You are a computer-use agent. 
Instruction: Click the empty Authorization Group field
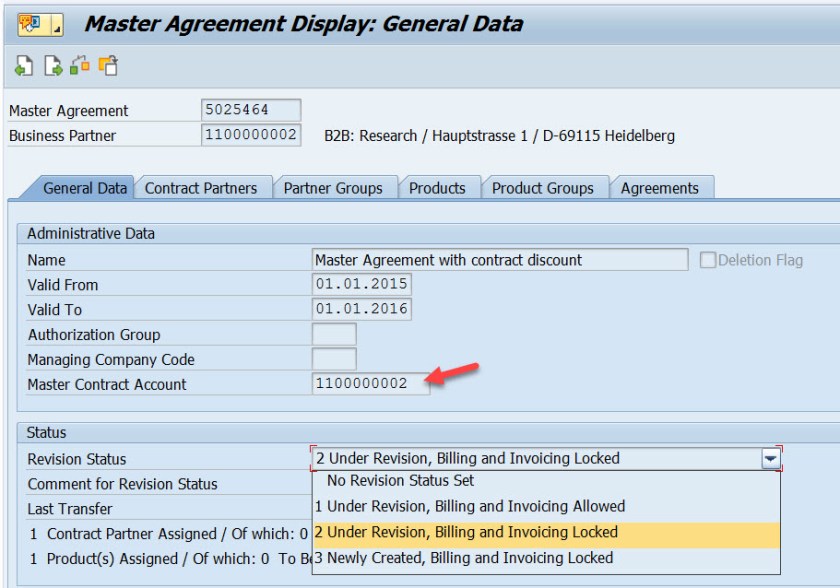point(334,334)
